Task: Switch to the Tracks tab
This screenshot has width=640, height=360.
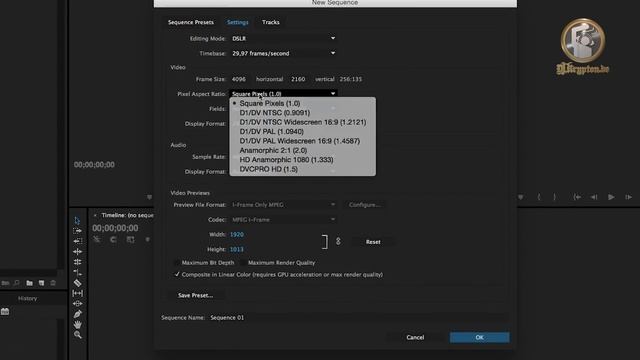Action: (271, 22)
